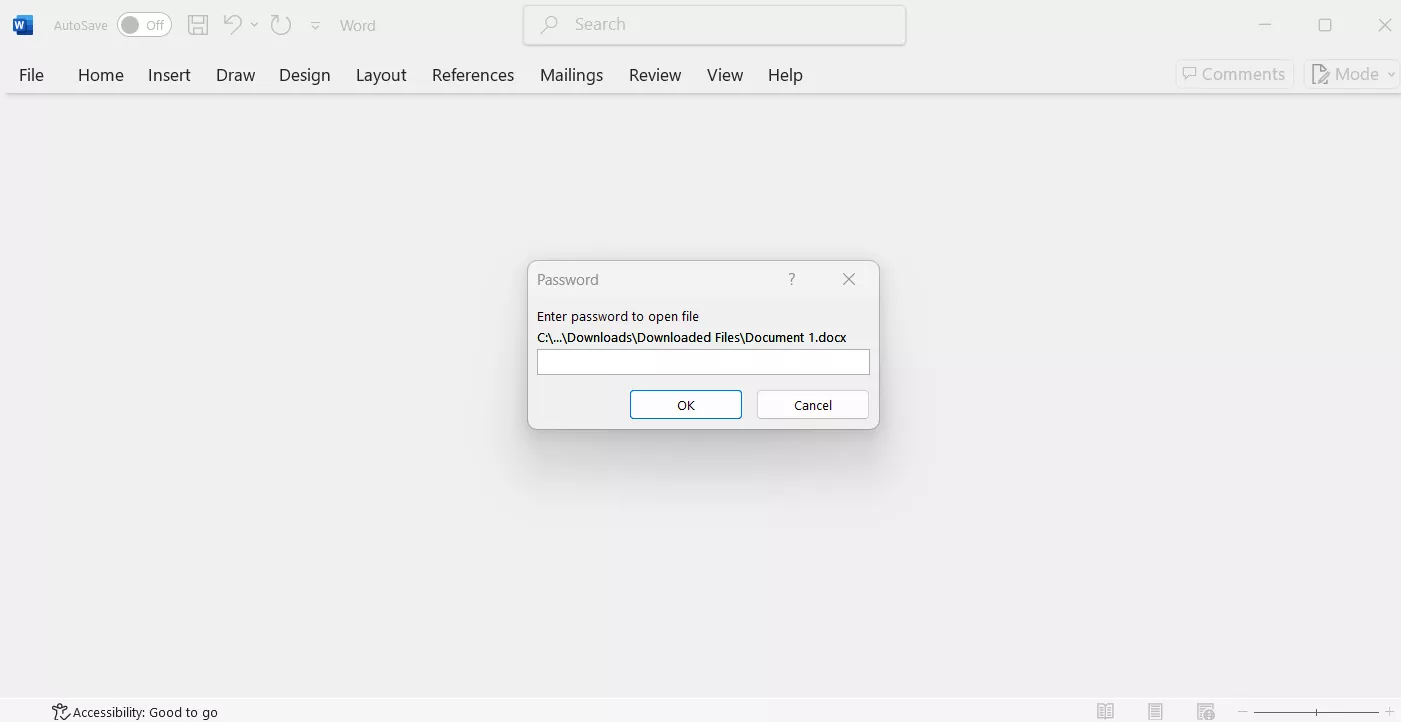Click the password dialog help question mark
This screenshot has height=722, width=1401.
pos(791,279)
